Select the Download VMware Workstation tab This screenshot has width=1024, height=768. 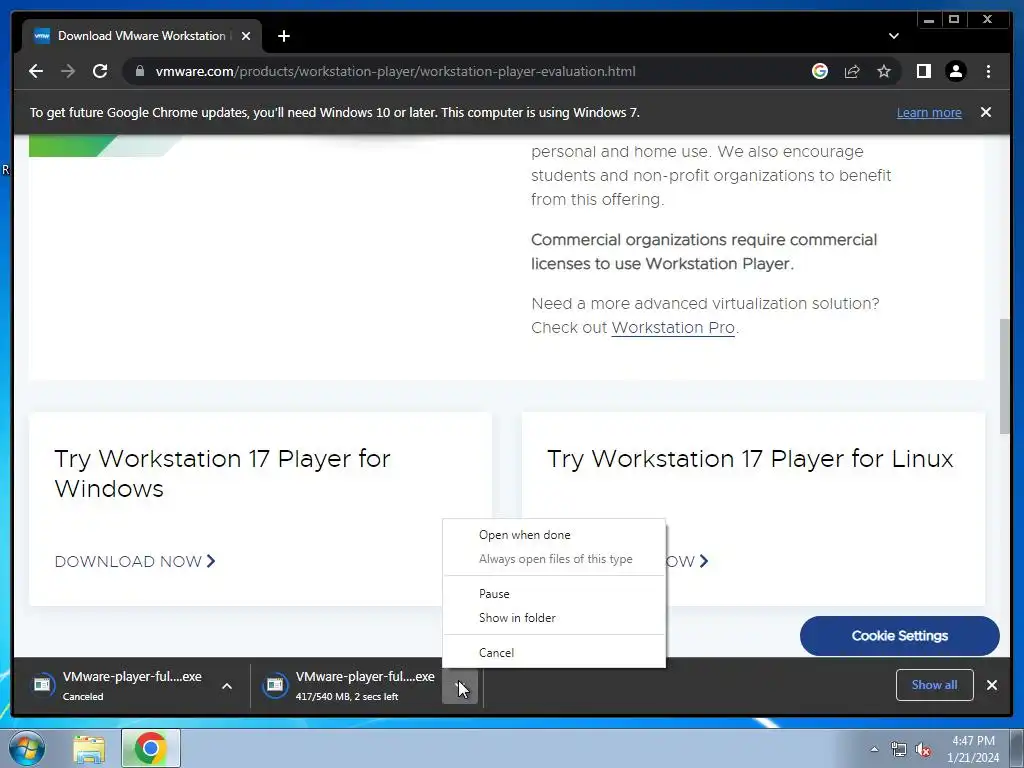tap(142, 36)
